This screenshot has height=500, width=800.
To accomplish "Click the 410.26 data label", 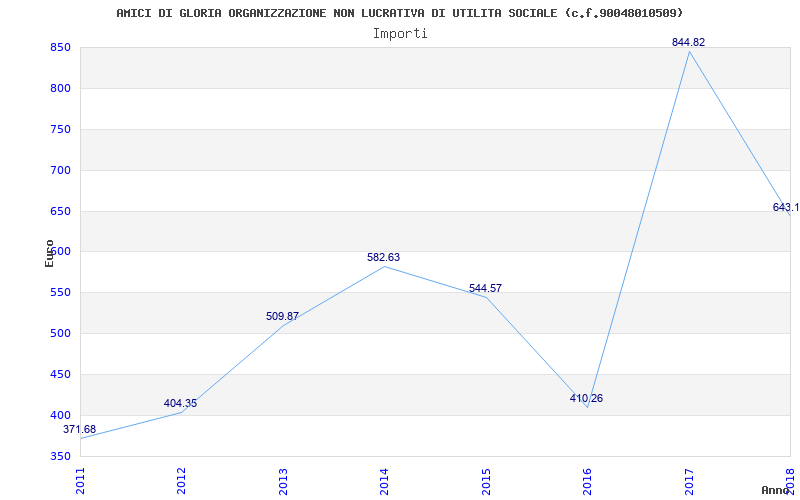I will pos(586,398).
